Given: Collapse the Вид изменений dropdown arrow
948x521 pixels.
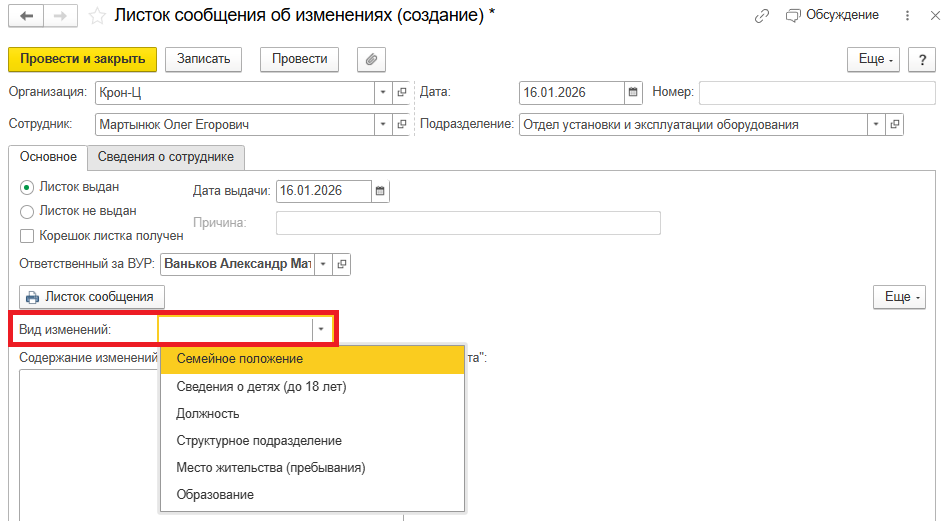Looking at the screenshot, I should (321, 329).
